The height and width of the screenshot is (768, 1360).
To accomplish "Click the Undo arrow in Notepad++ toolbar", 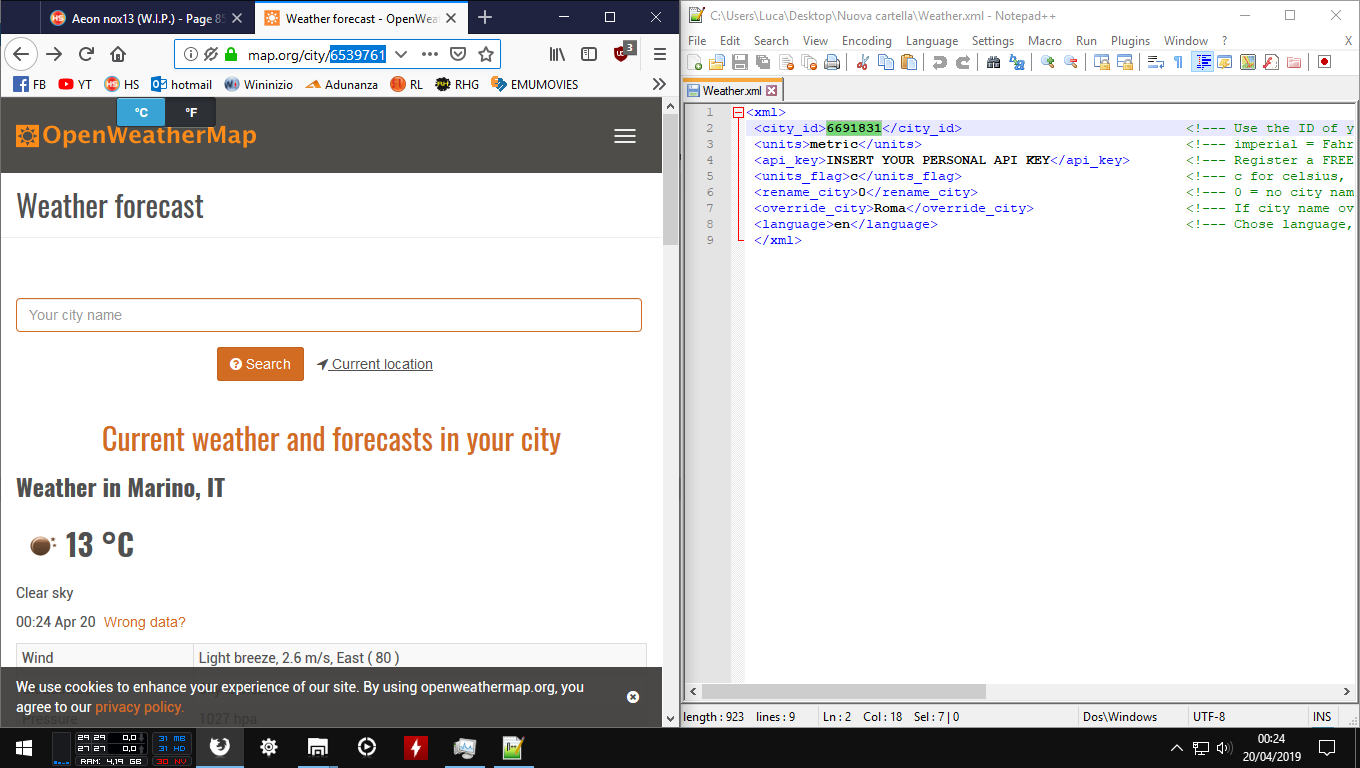I will pos(939,62).
